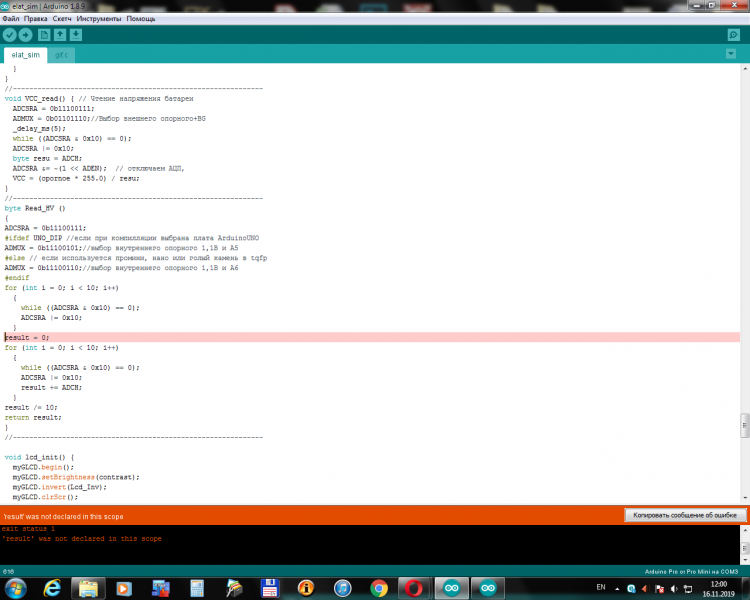Click the Upload (arrow) toolbar button
The height and width of the screenshot is (600, 750).
(x=25, y=35)
